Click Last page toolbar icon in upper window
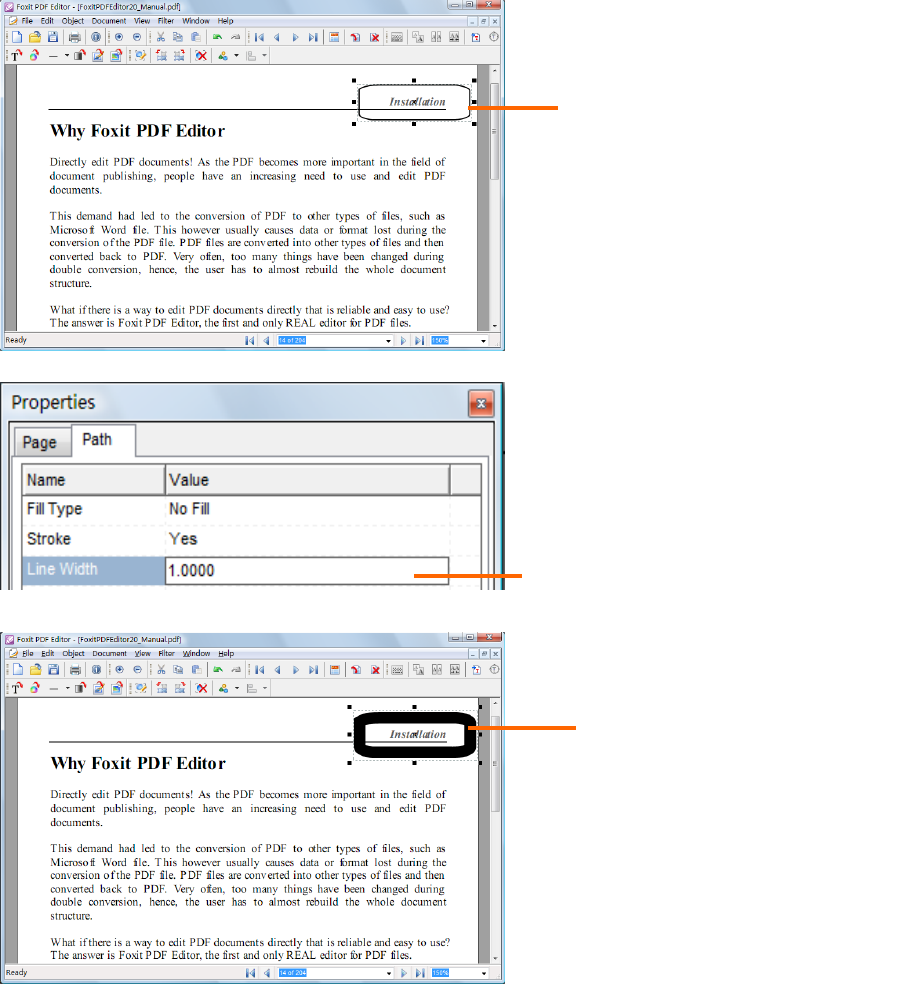The height and width of the screenshot is (984, 900). pos(313,37)
